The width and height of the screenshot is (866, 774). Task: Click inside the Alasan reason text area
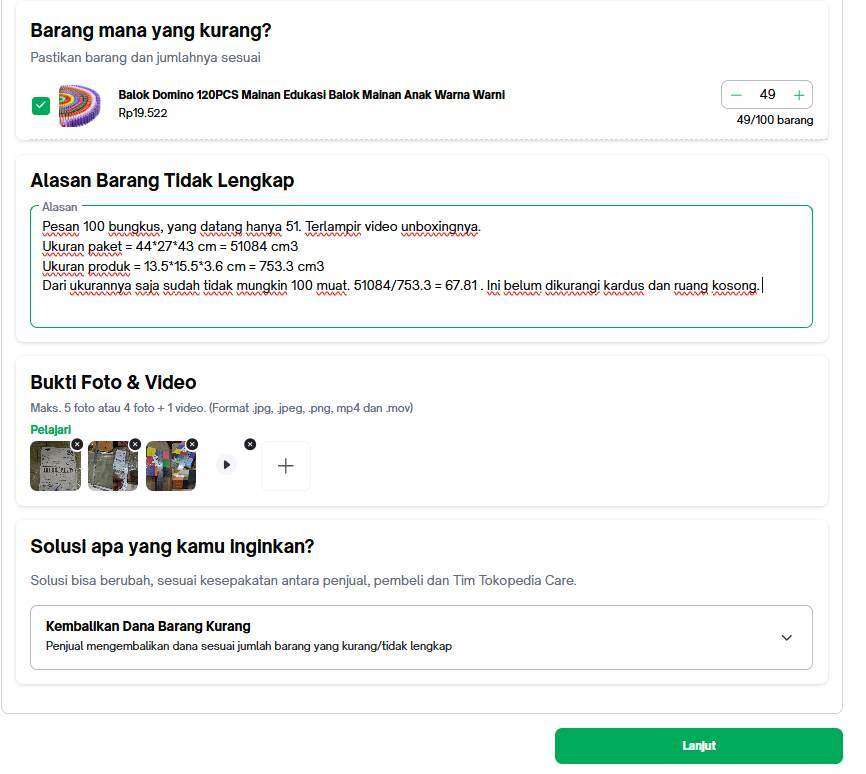[421, 266]
